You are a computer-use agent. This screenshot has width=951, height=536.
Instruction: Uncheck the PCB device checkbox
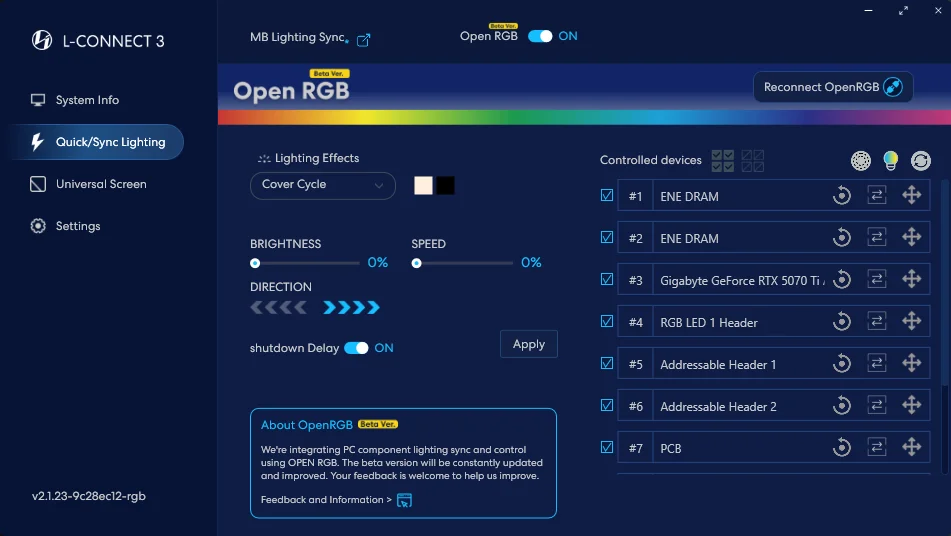607,447
